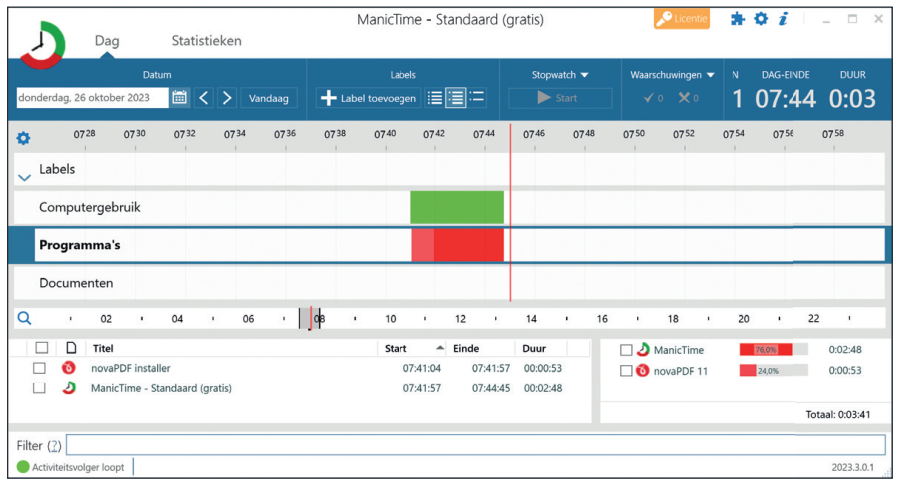
Task: Click ManicTime icon in summary panel
Action: pos(643,349)
